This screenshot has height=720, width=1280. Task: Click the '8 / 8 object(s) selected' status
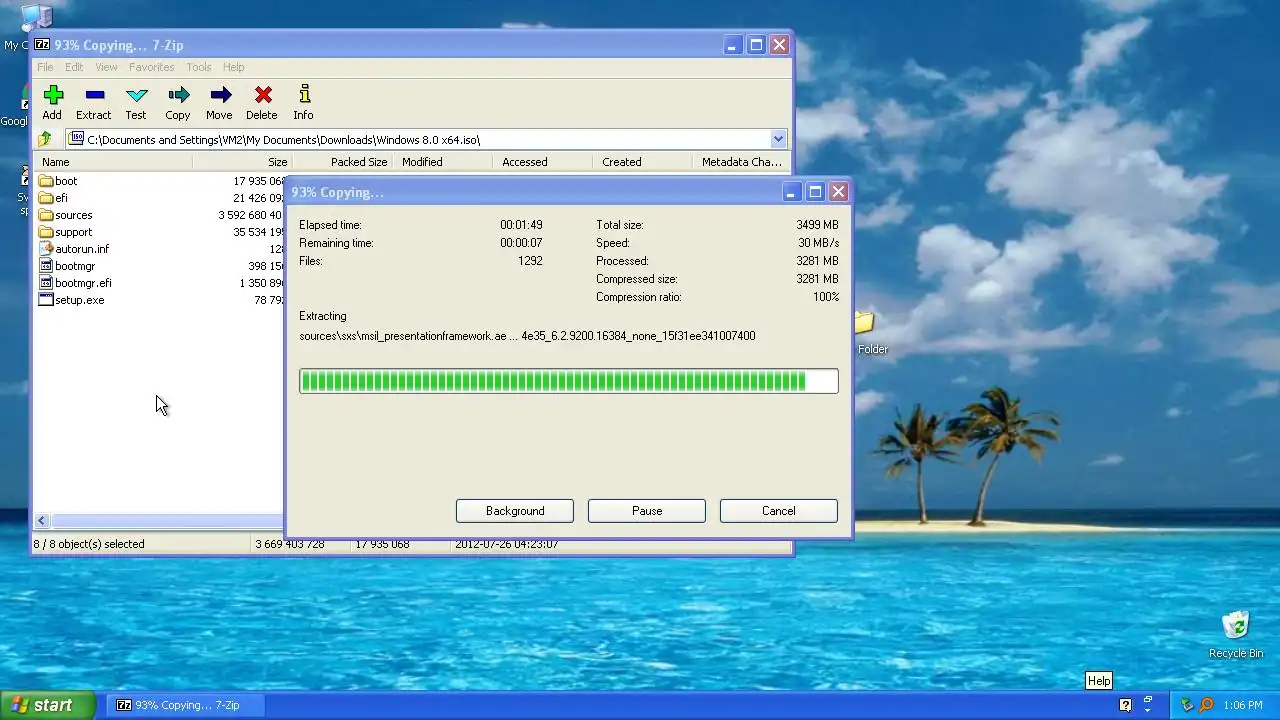89,544
